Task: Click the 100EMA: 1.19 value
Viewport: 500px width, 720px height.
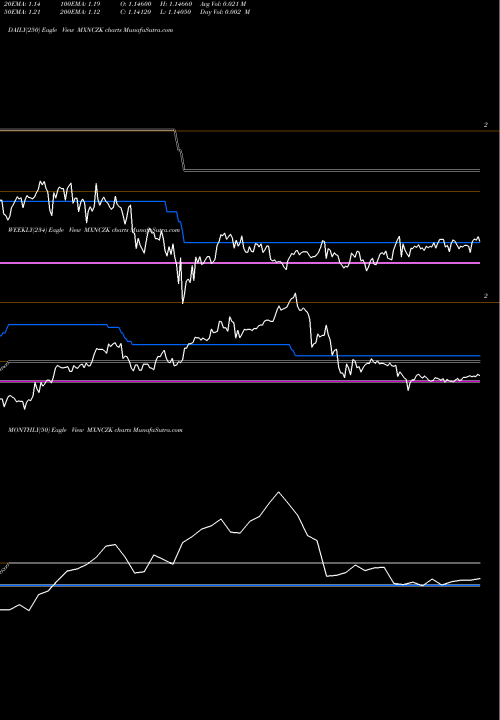Action: [x=80, y=4]
